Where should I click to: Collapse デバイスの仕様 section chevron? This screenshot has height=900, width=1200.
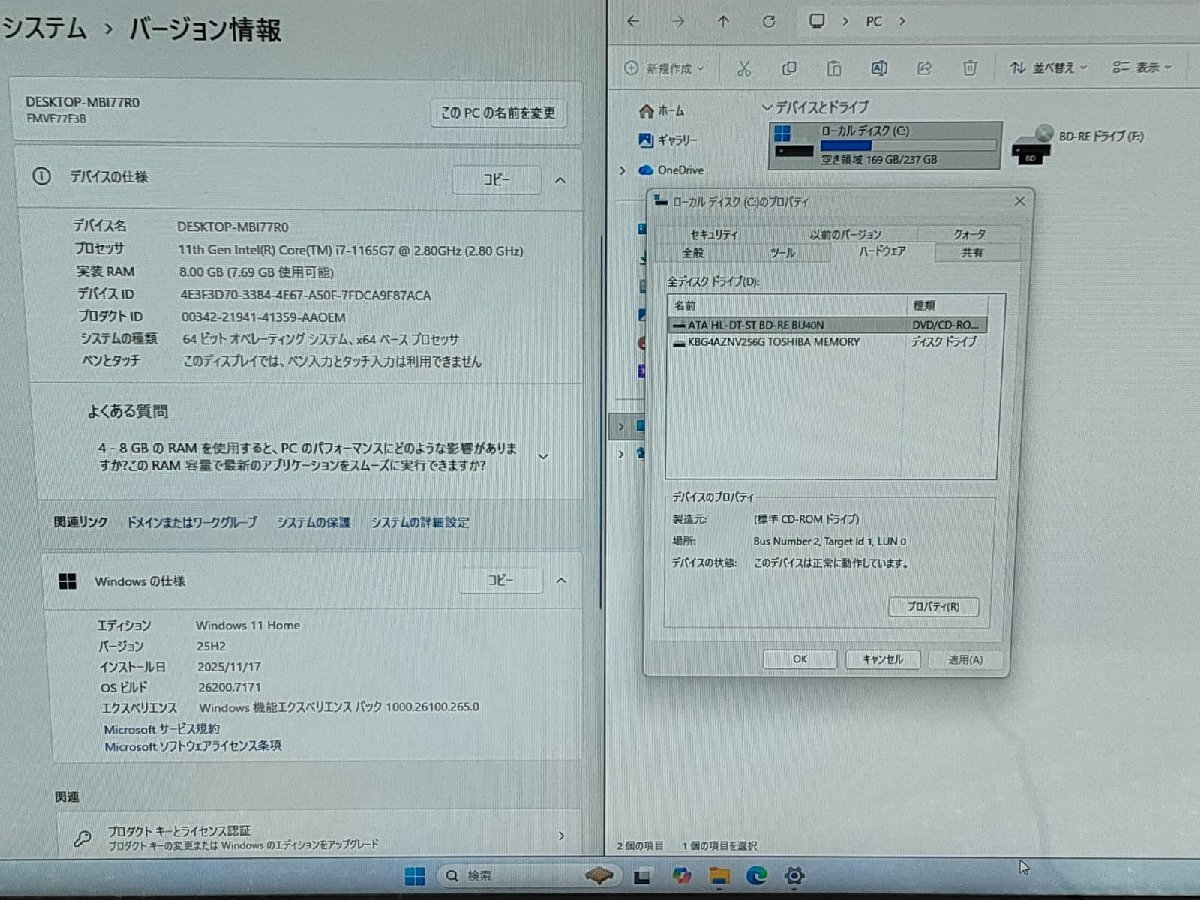(x=560, y=180)
